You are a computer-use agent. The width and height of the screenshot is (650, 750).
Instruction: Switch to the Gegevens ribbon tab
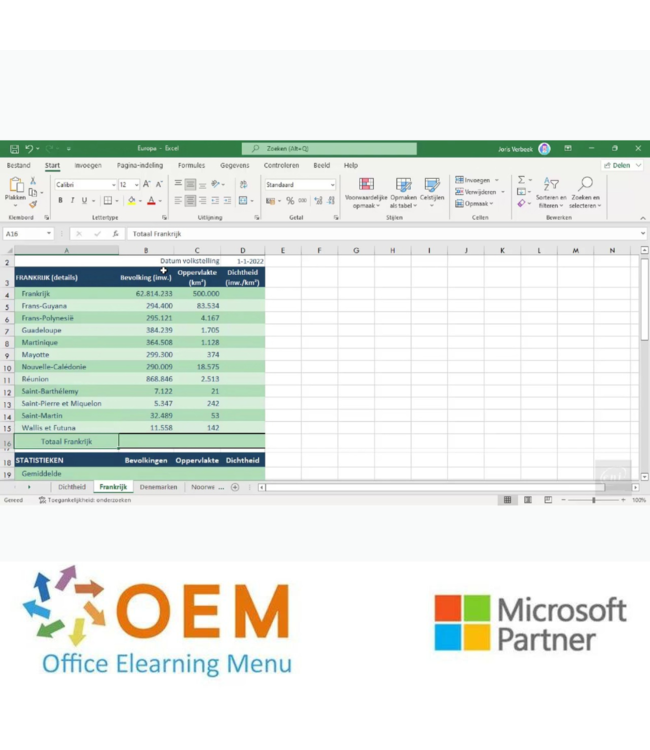(x=234, y=165)
